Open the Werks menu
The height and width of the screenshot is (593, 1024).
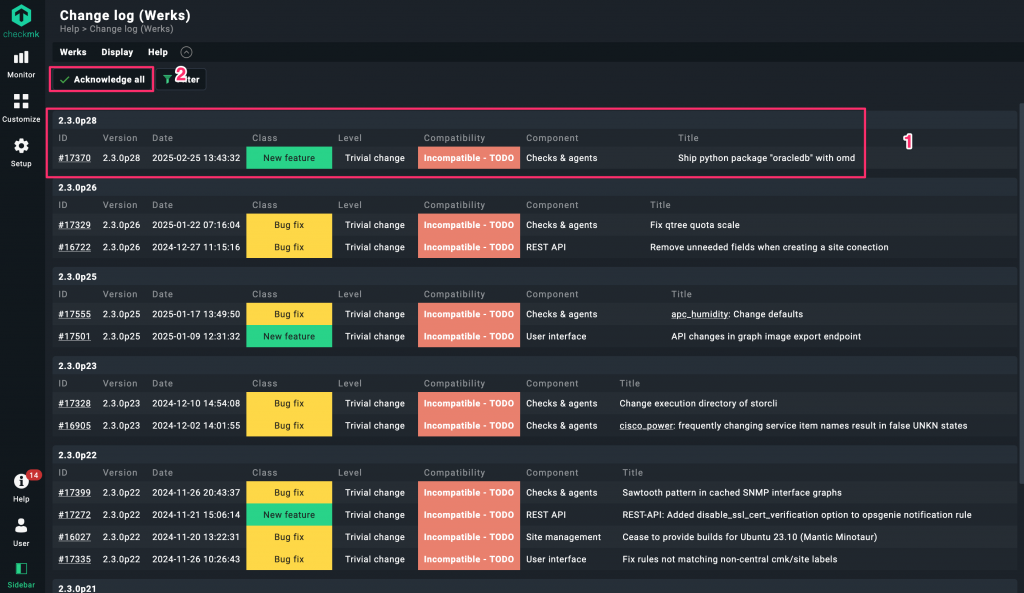coord(73,52)
